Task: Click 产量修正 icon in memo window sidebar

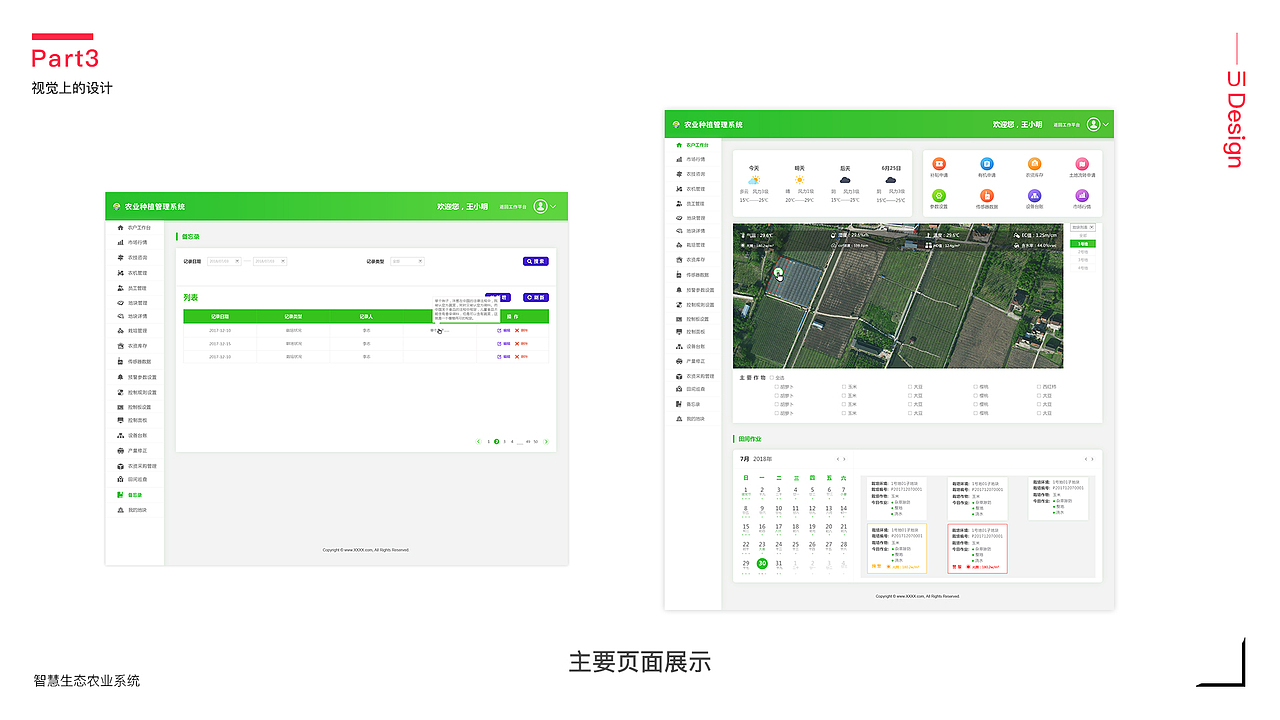Action: point(120,451)
